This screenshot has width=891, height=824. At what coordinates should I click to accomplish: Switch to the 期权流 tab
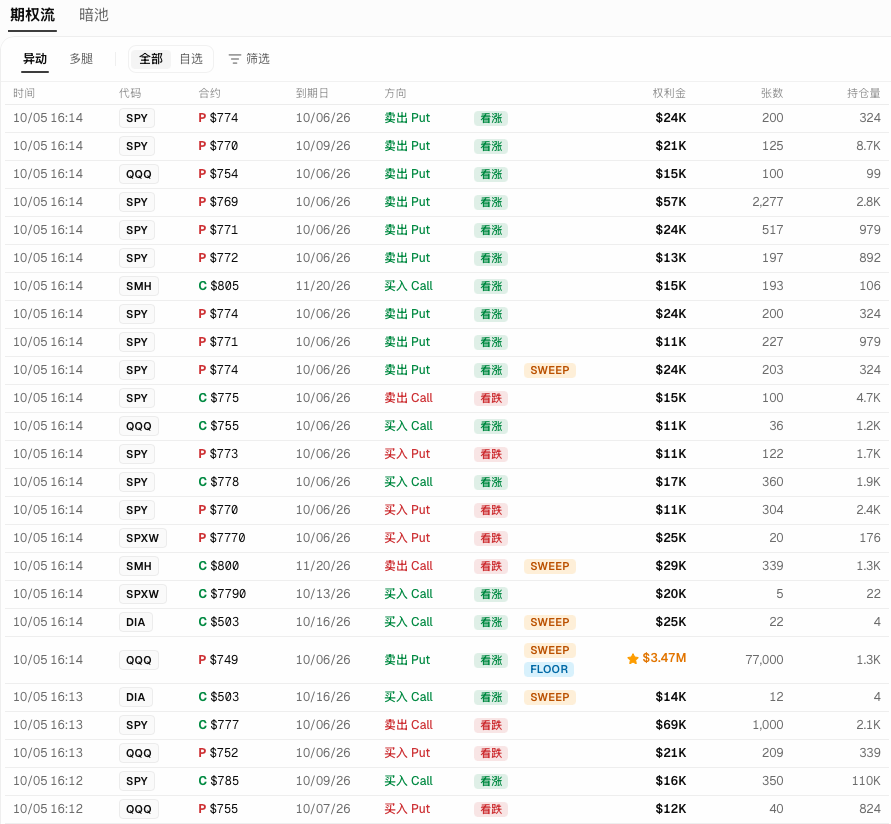click(x=32, y=15)
